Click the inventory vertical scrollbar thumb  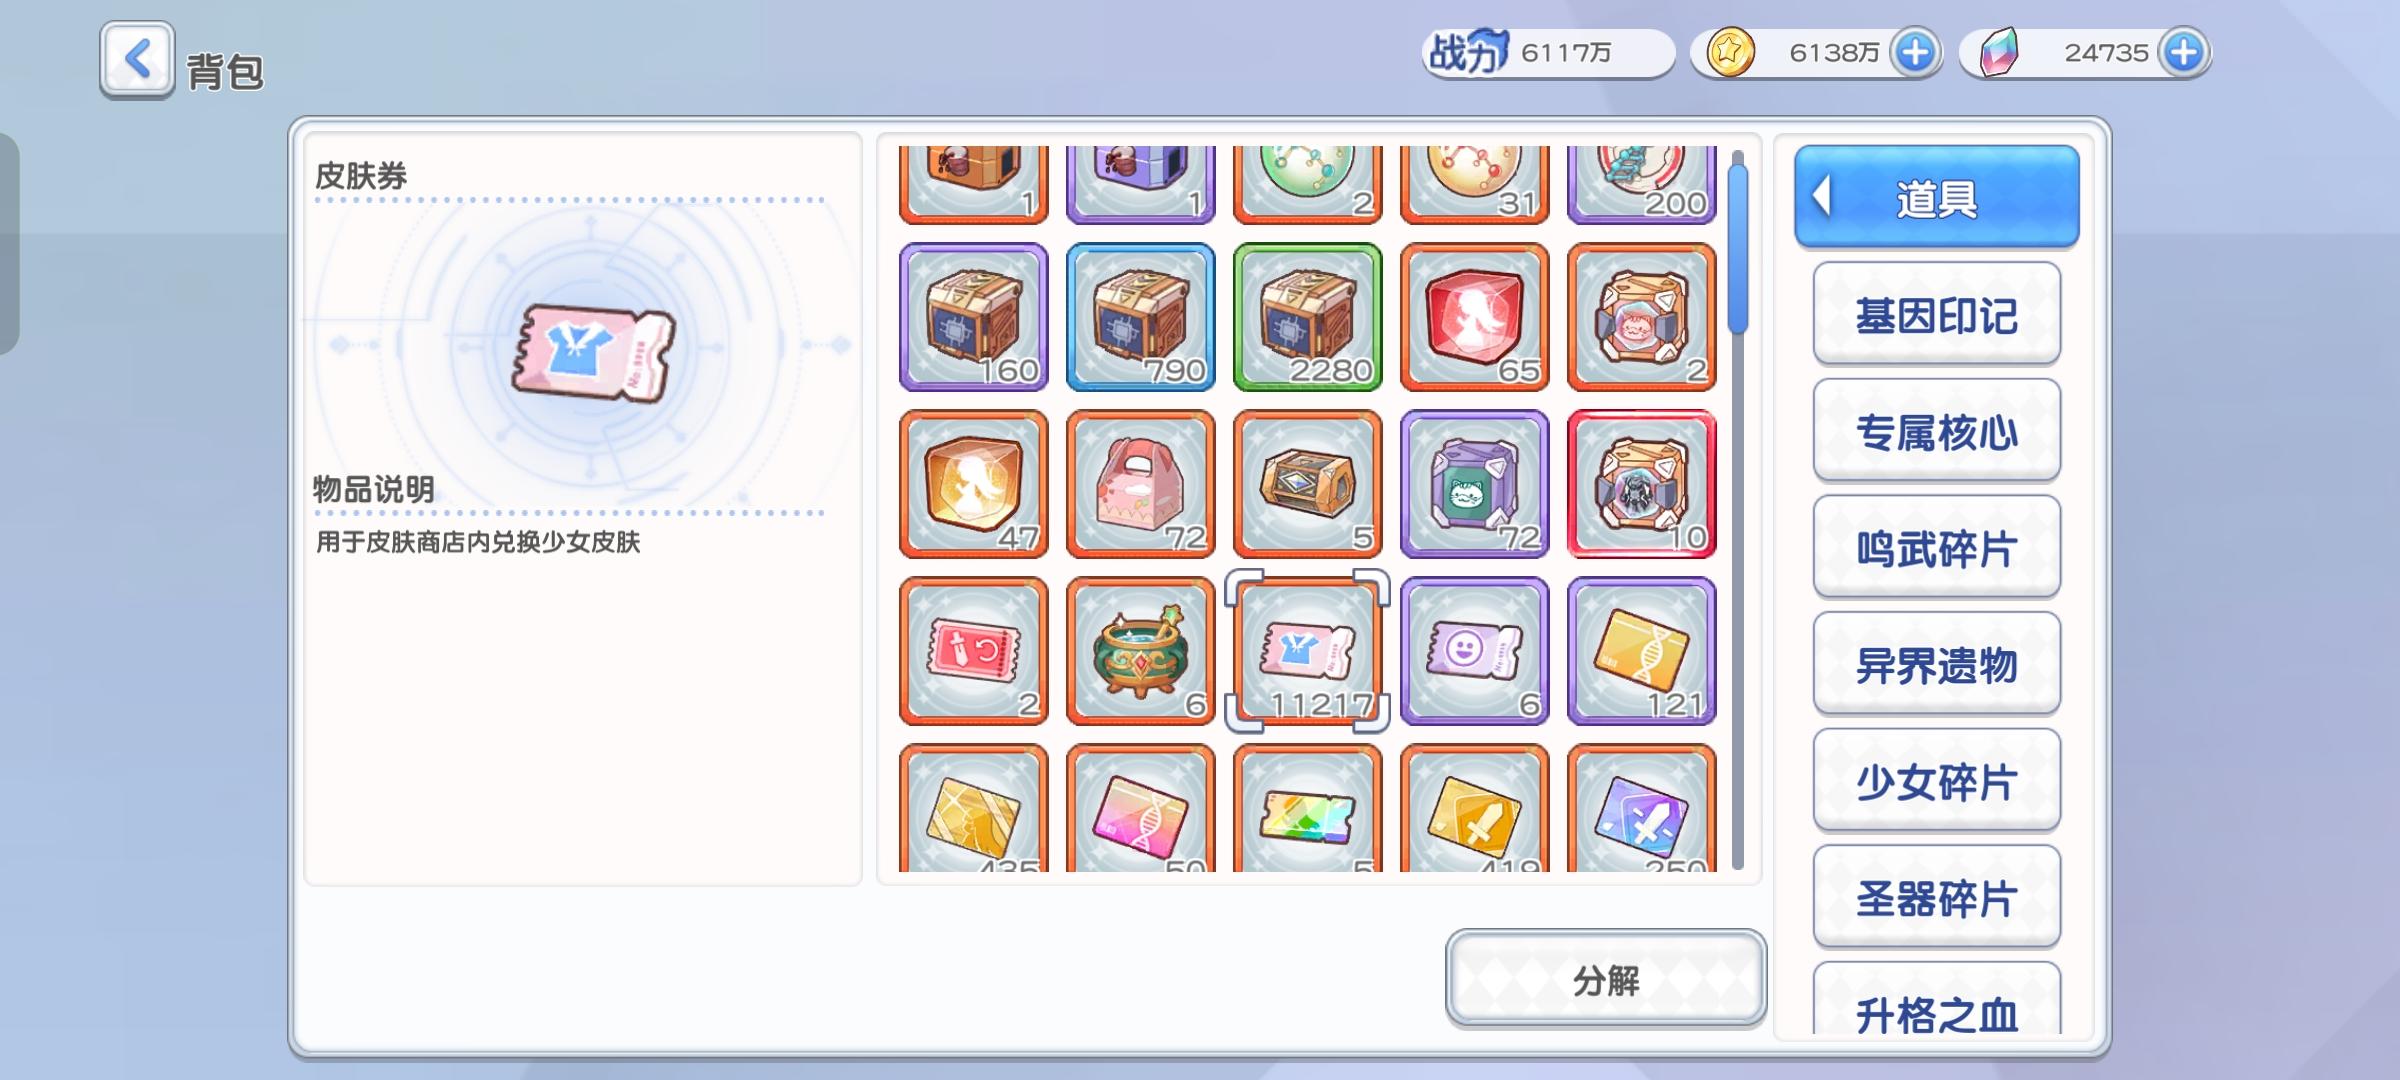pyautogui.click(x=1738, y=248)
